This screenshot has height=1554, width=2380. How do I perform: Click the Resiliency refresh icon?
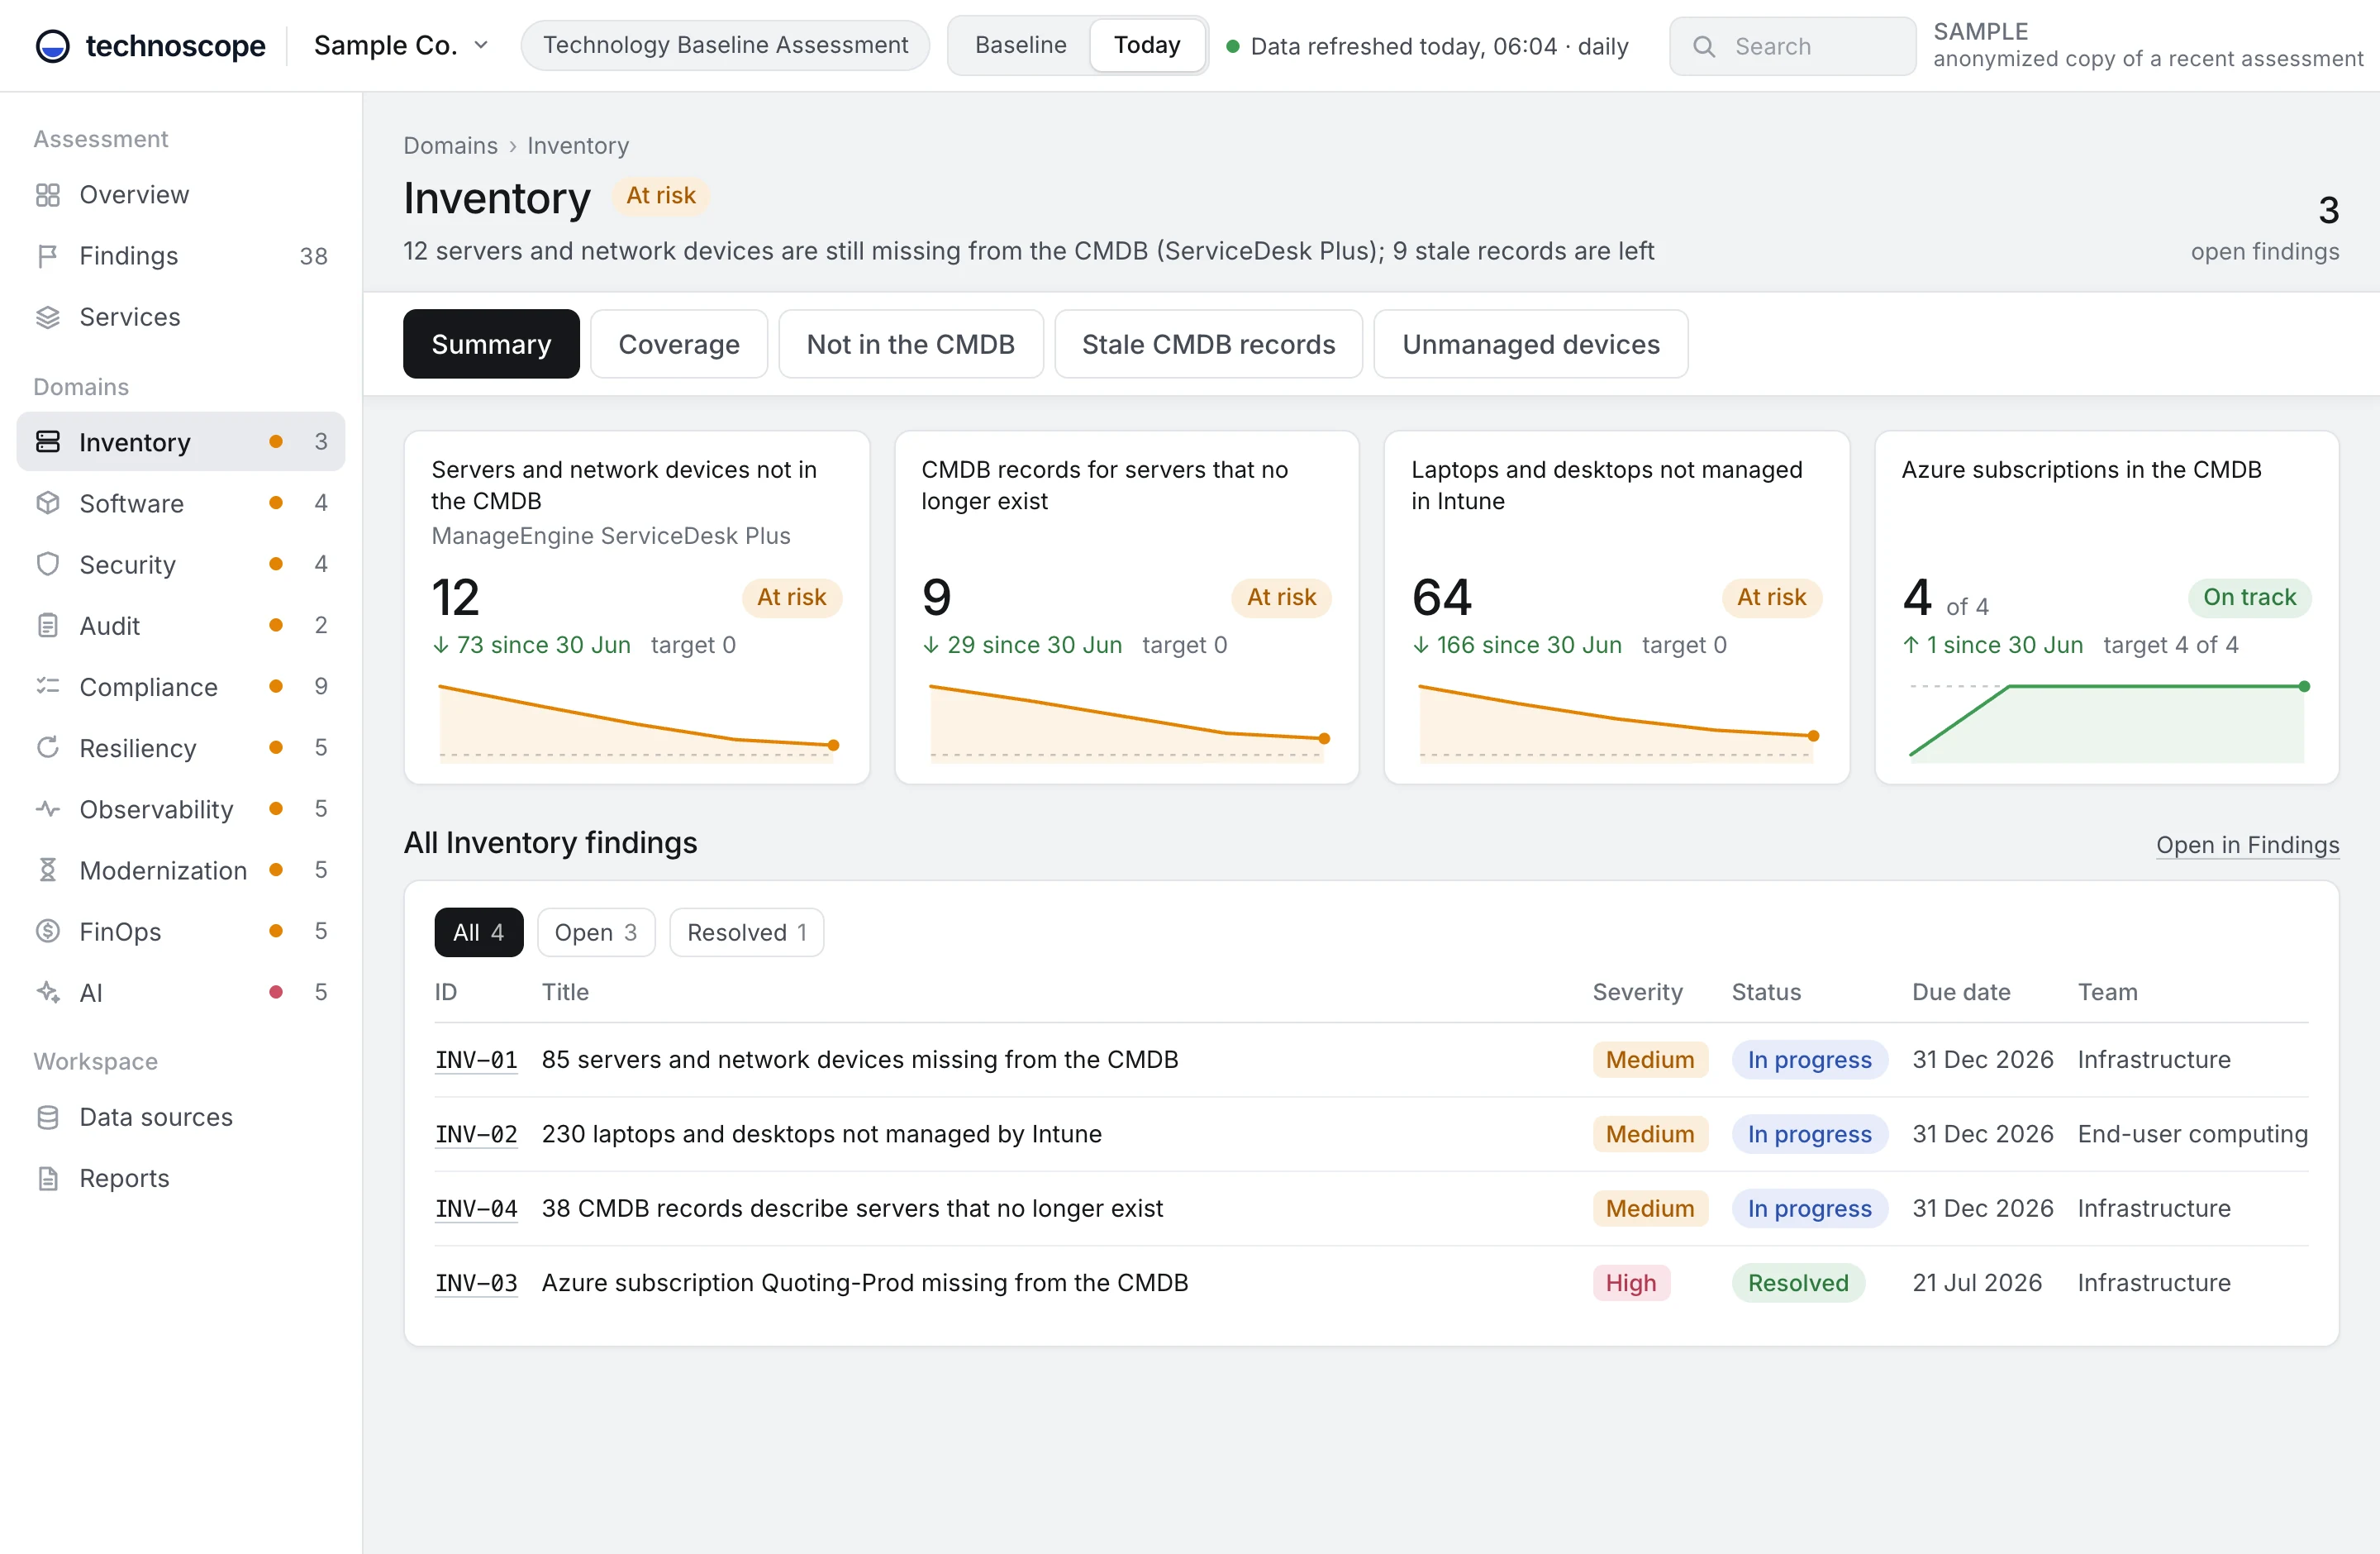click(x=47, y=748)
